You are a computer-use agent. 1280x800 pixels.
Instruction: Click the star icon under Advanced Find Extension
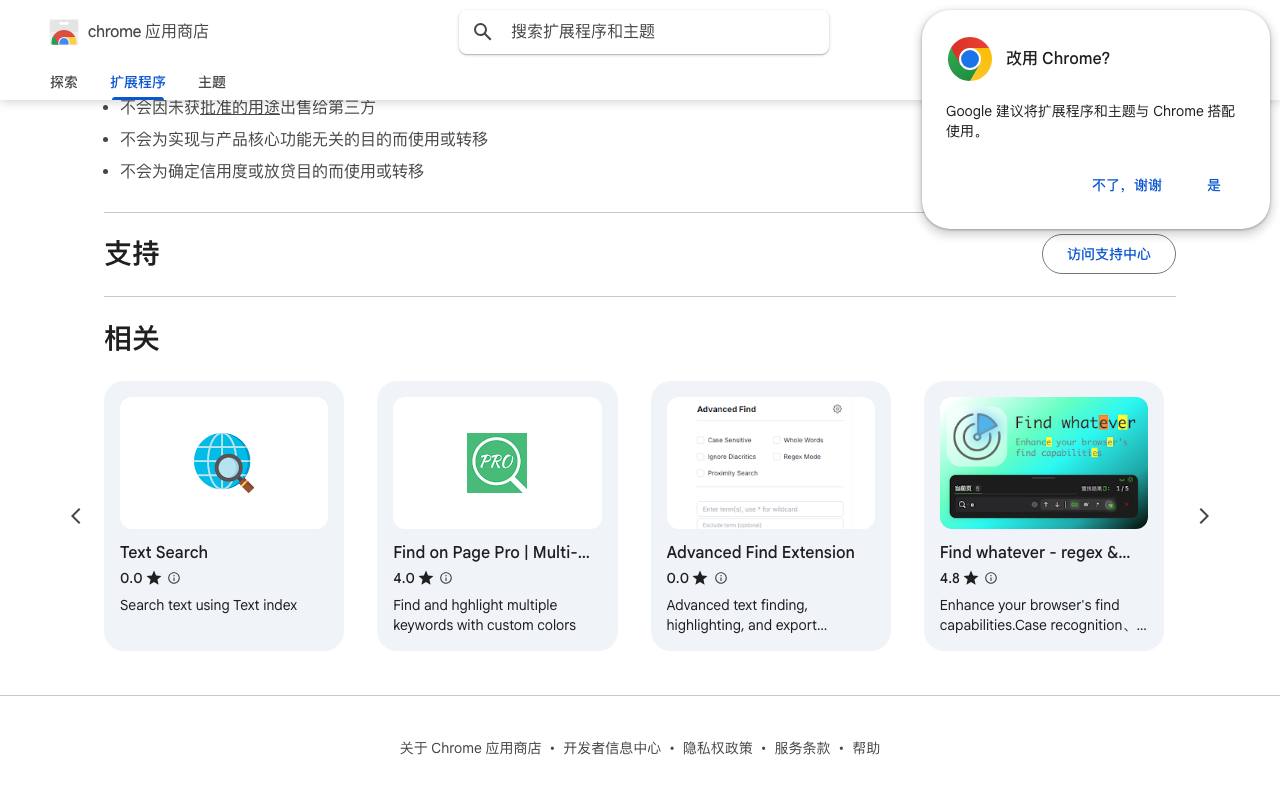(700, 578)
